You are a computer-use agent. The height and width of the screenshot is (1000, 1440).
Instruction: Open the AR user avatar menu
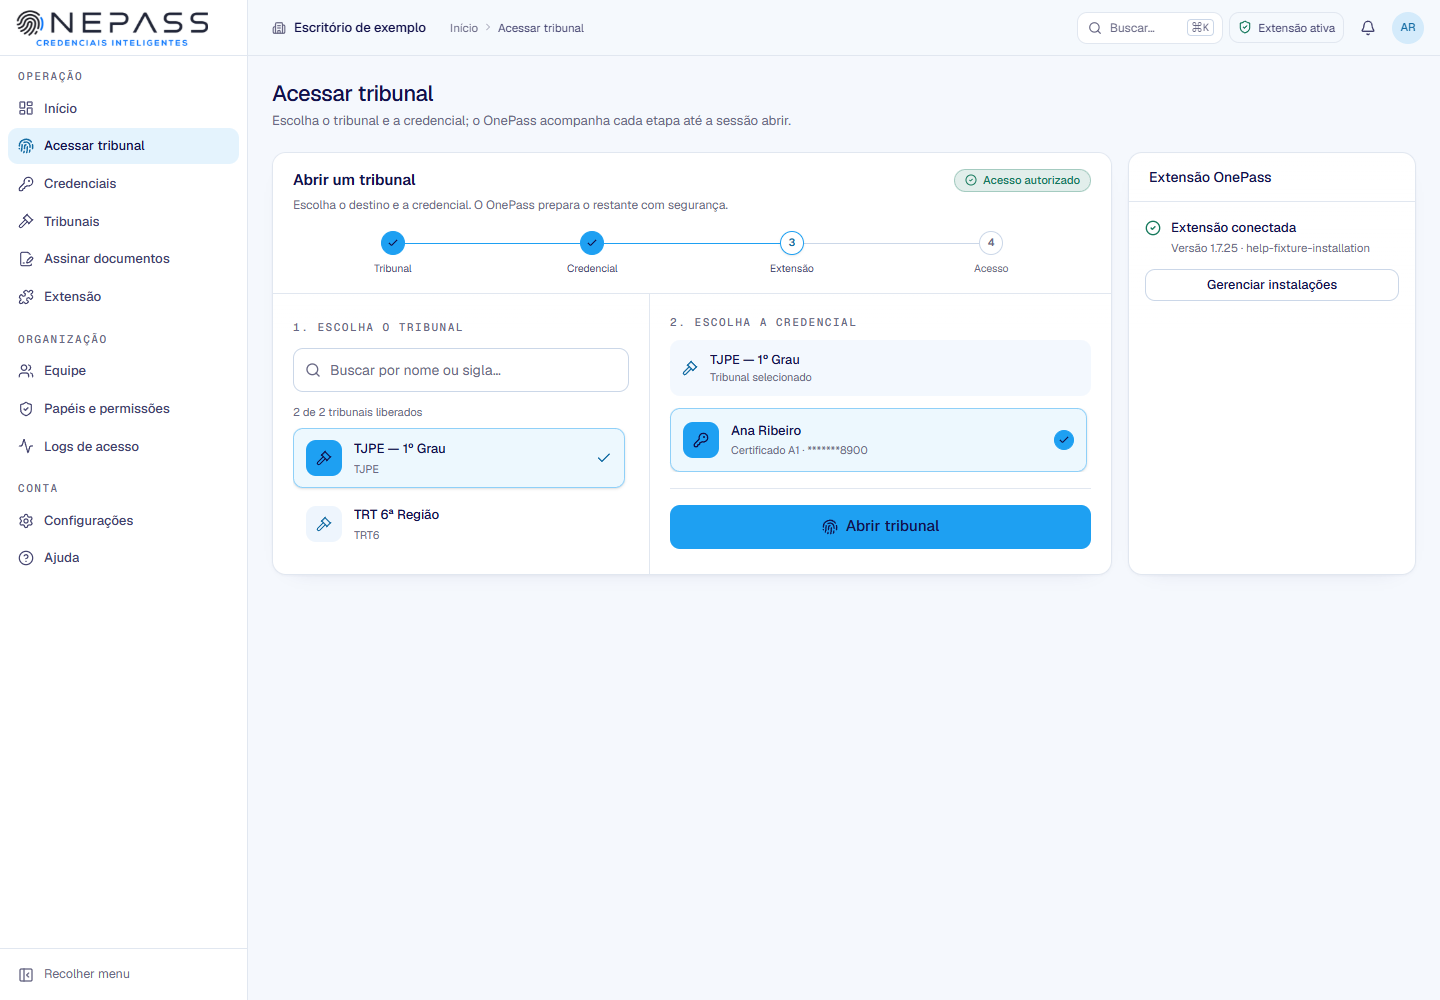point(1408,28)
